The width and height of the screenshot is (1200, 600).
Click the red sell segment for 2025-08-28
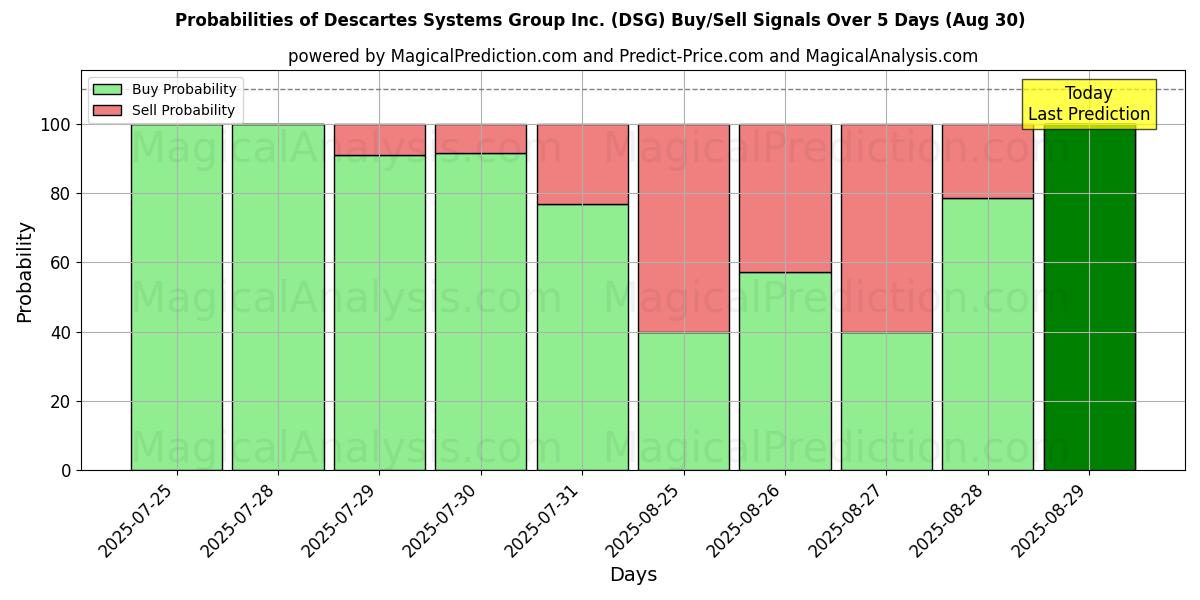point(988,161)
